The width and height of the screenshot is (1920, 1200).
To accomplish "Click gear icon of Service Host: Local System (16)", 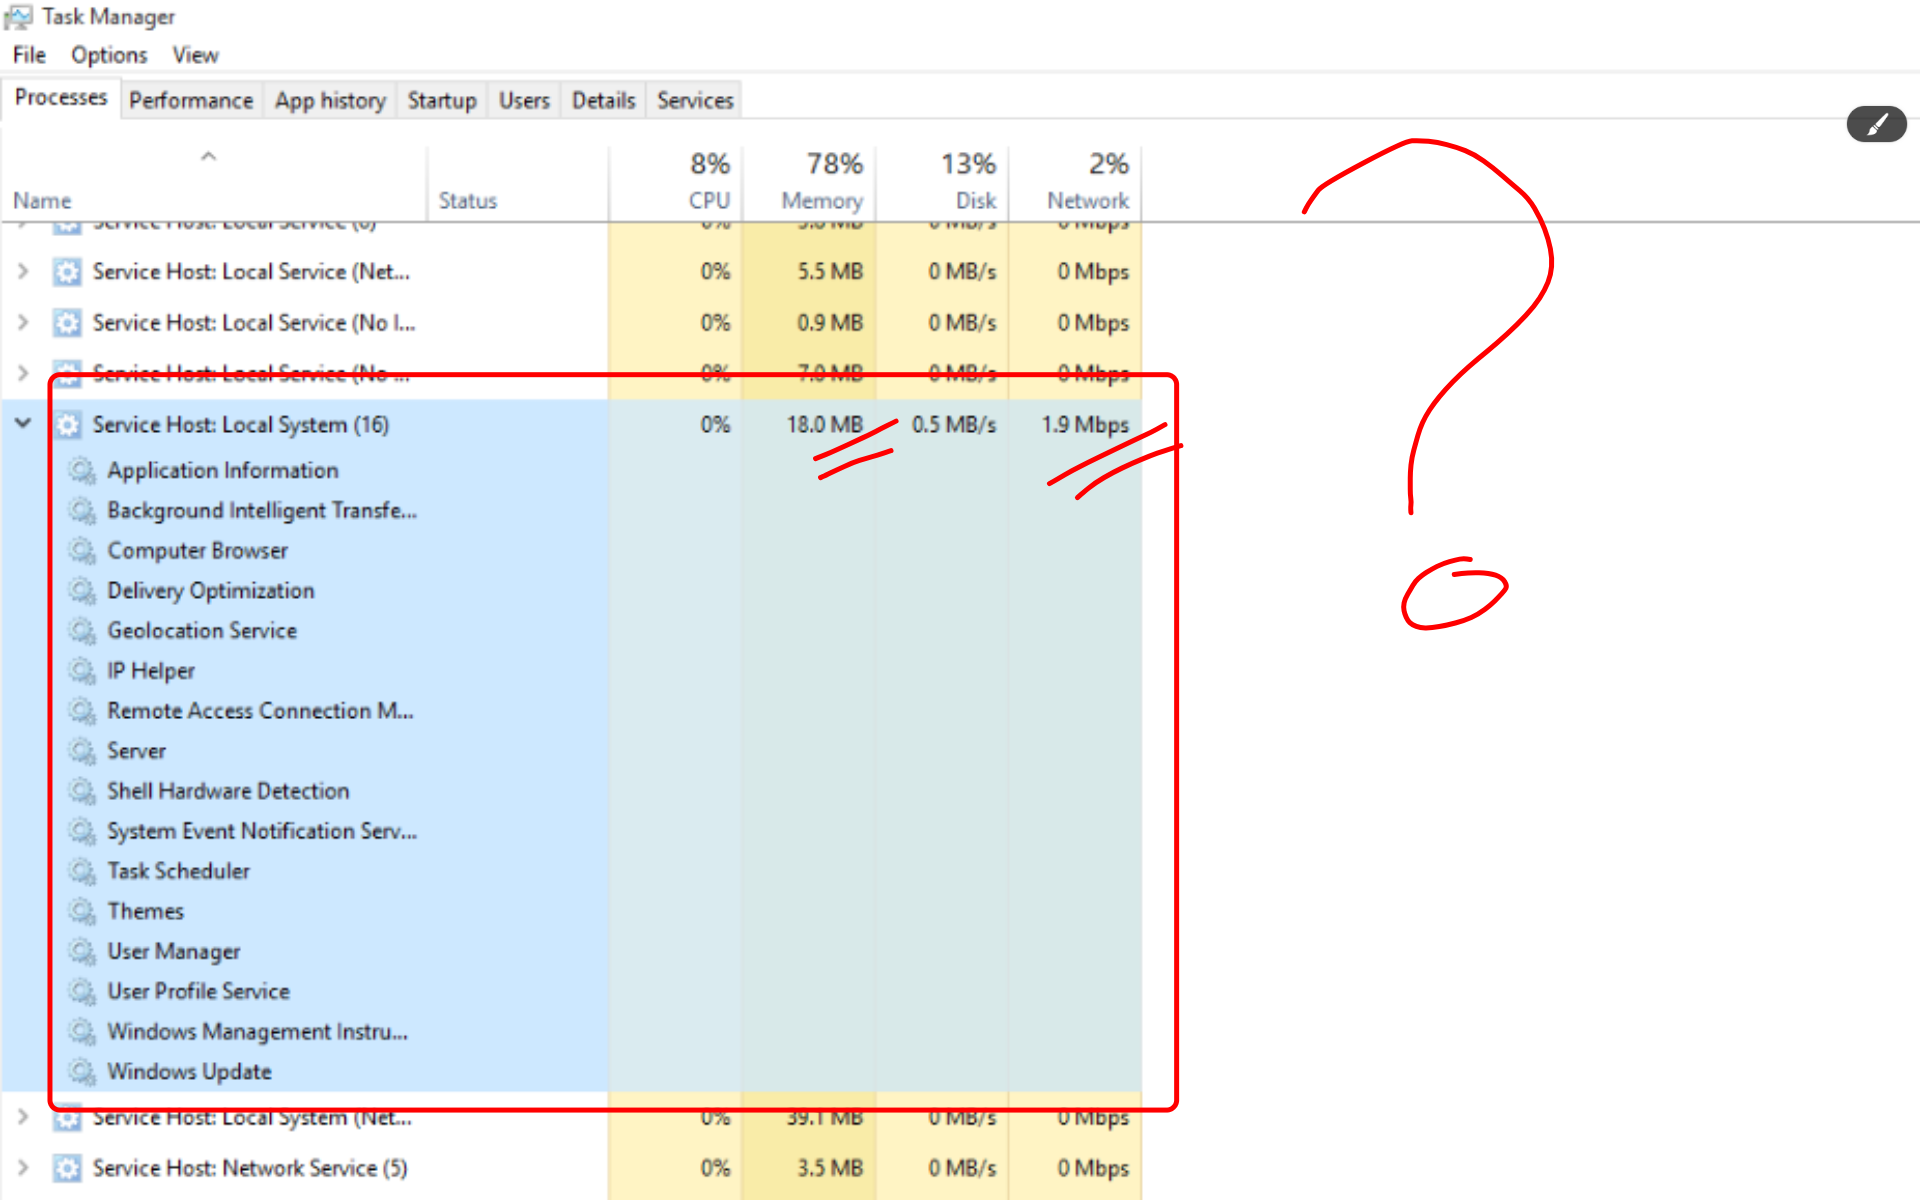I will (x=67, y=425).
